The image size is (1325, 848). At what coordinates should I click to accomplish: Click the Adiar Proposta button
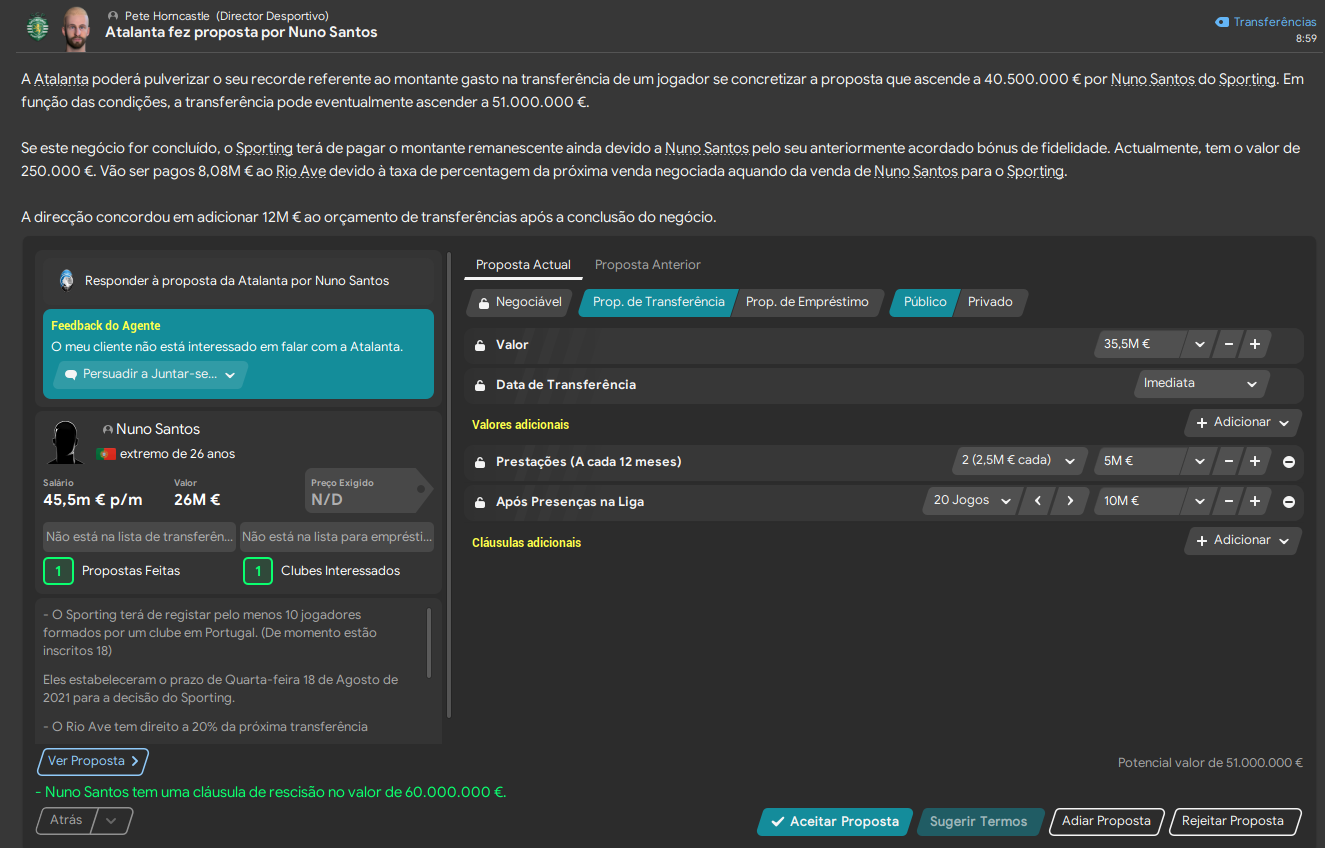point(1106,822)
